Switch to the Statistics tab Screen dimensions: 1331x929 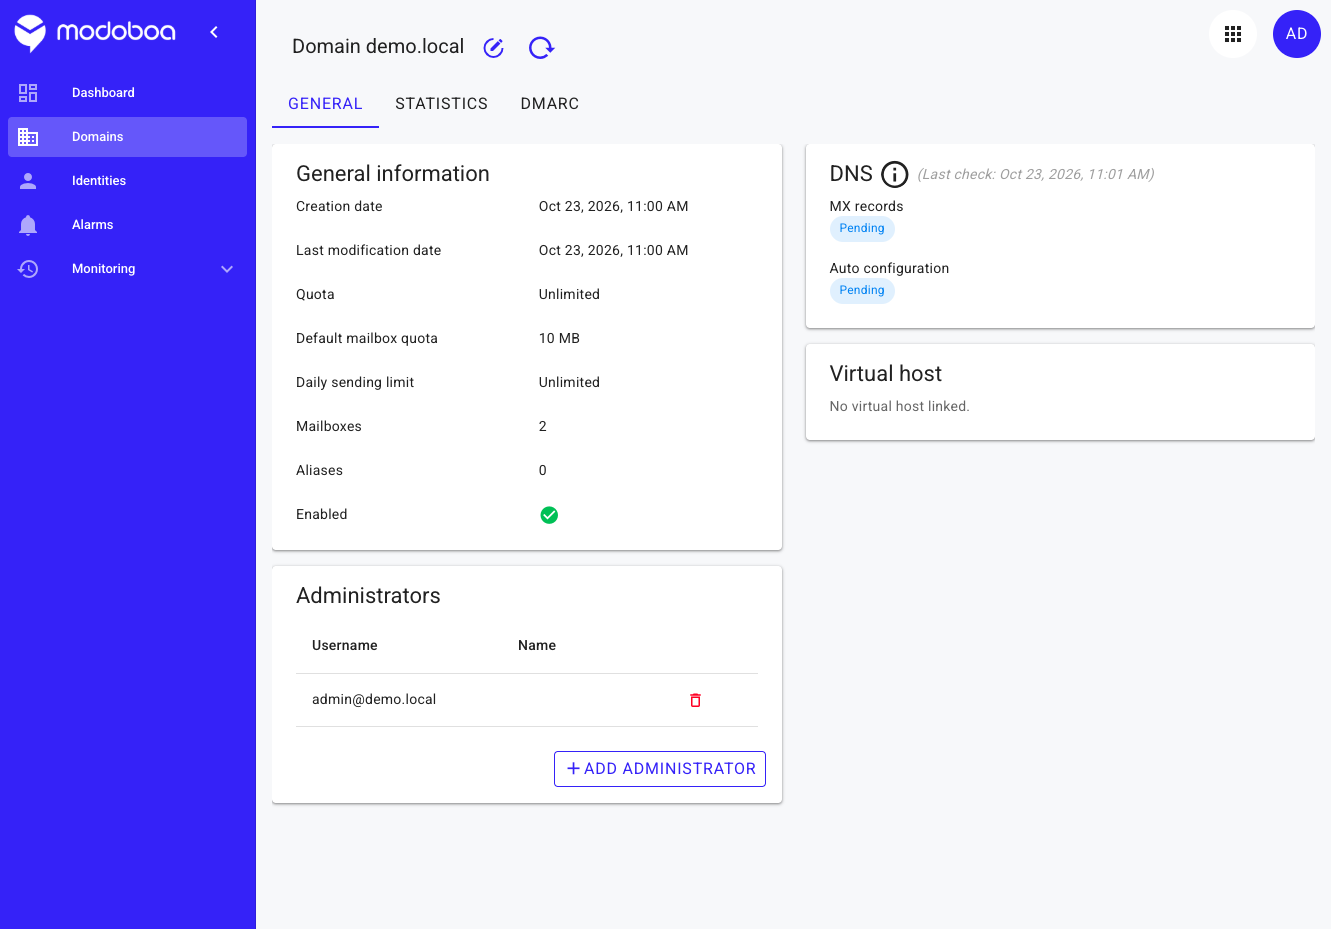coord(441,104)
